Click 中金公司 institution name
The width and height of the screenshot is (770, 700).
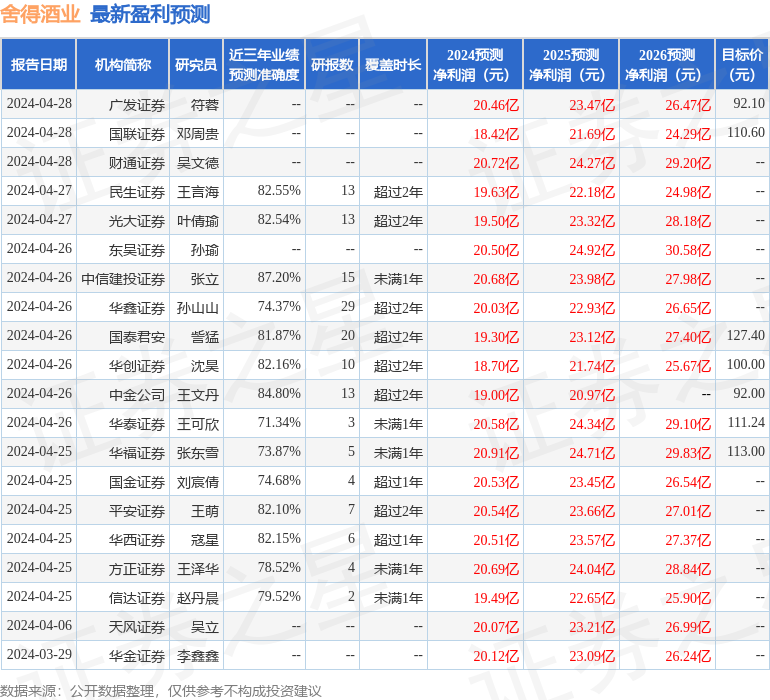[137, 395]
